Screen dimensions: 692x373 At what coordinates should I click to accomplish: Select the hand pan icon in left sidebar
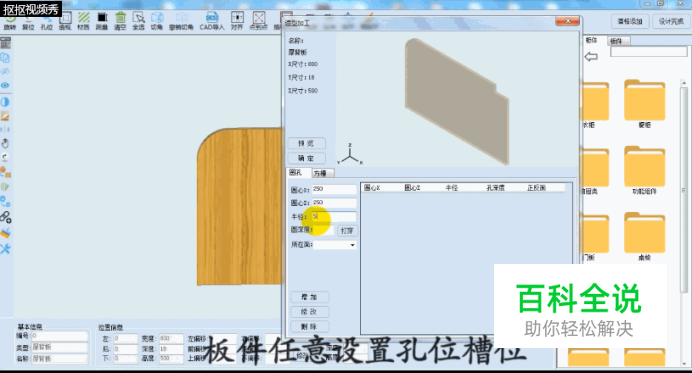[5, 143]
